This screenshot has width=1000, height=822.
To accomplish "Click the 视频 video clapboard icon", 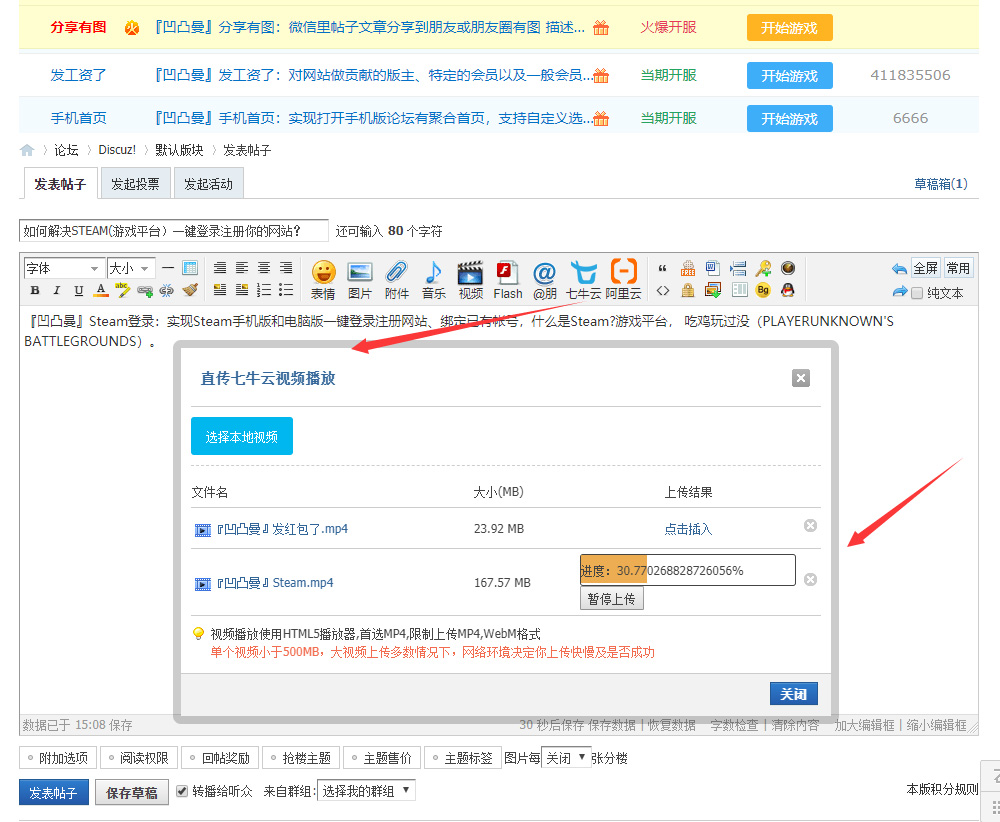I will click(471, 280).
